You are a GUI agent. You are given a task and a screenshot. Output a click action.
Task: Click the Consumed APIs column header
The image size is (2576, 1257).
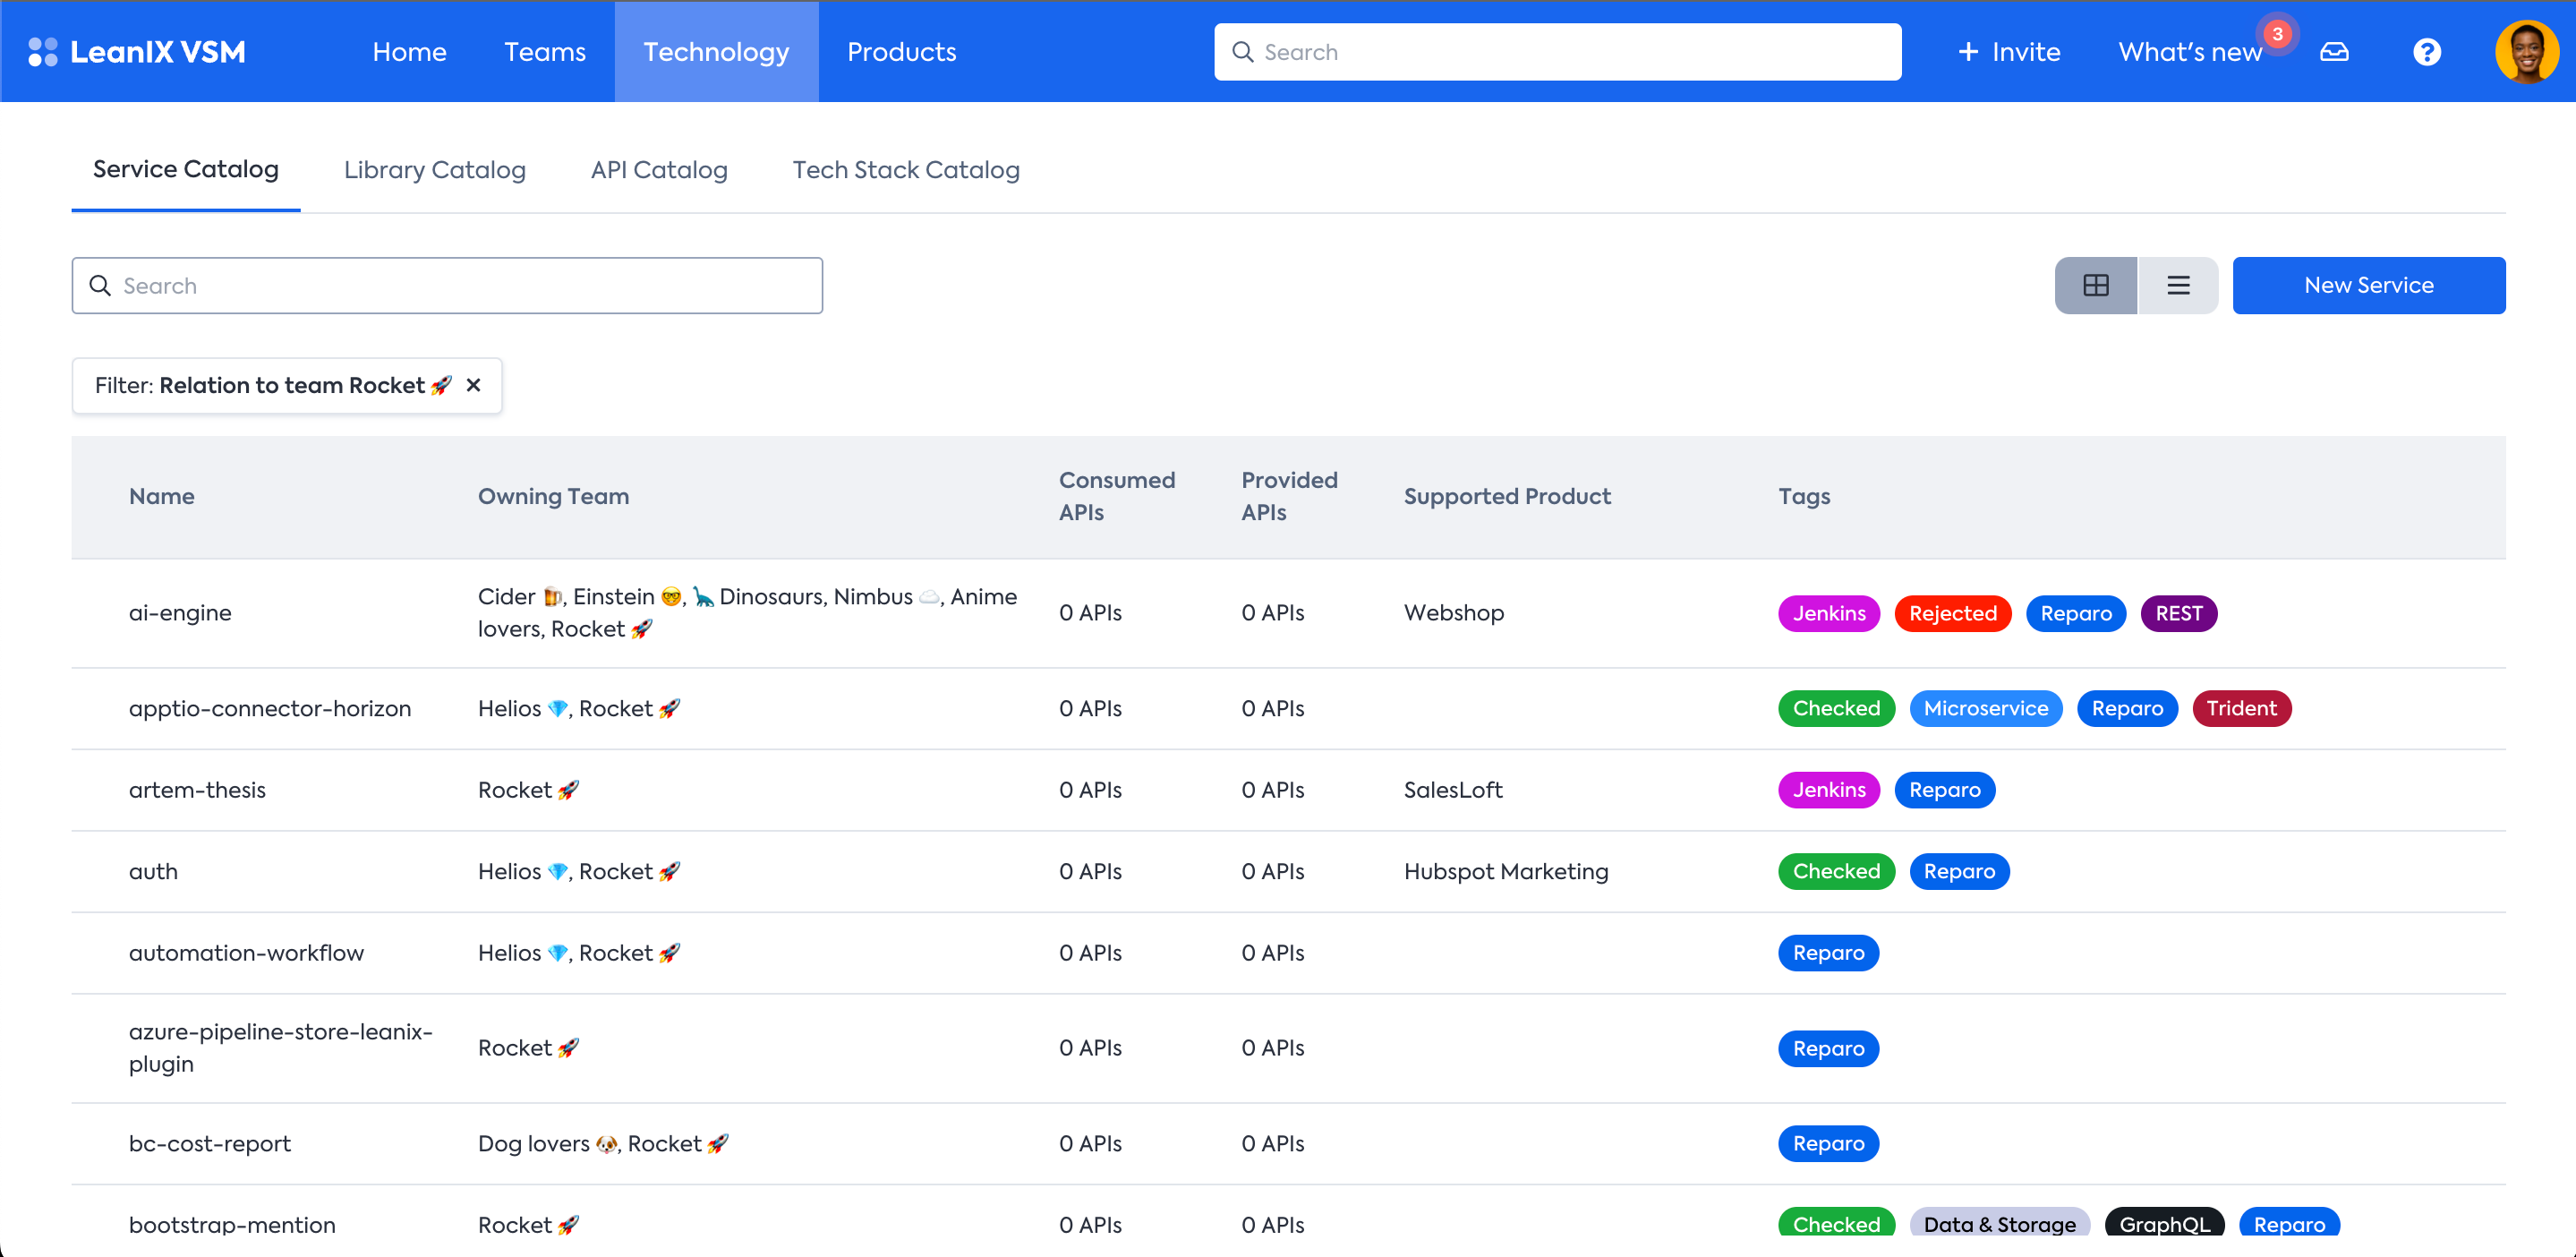tap(1117, 497)
